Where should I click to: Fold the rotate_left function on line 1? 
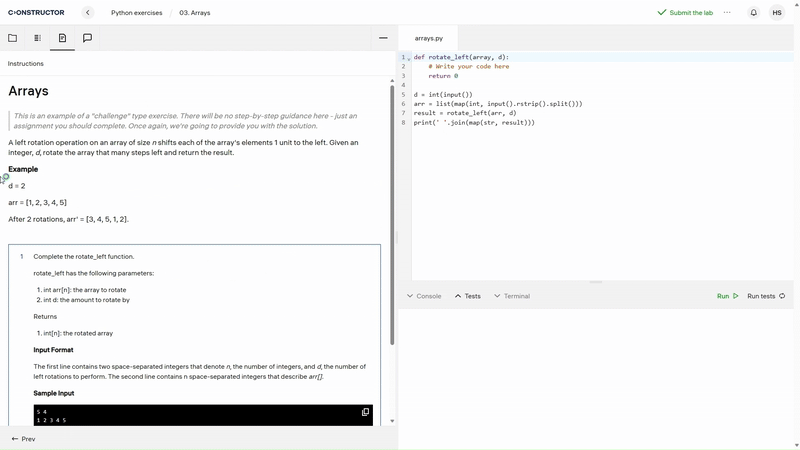(x=409, y=58)
